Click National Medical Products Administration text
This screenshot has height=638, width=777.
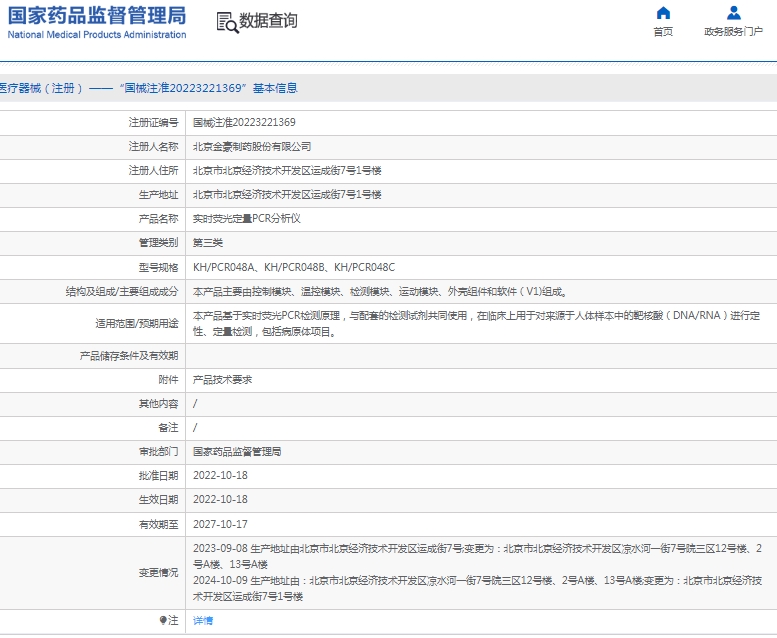97,35
